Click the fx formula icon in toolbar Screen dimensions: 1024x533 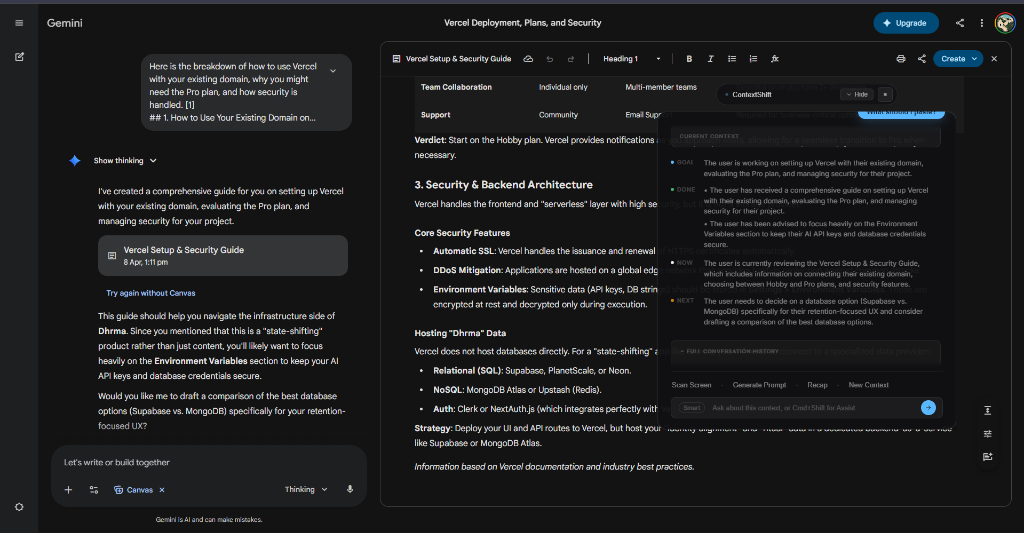pyautogui.click(x=775, y=59)
